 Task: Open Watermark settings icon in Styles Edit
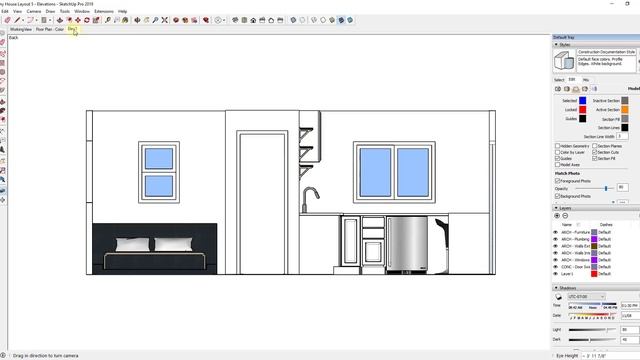coord(585,89)
